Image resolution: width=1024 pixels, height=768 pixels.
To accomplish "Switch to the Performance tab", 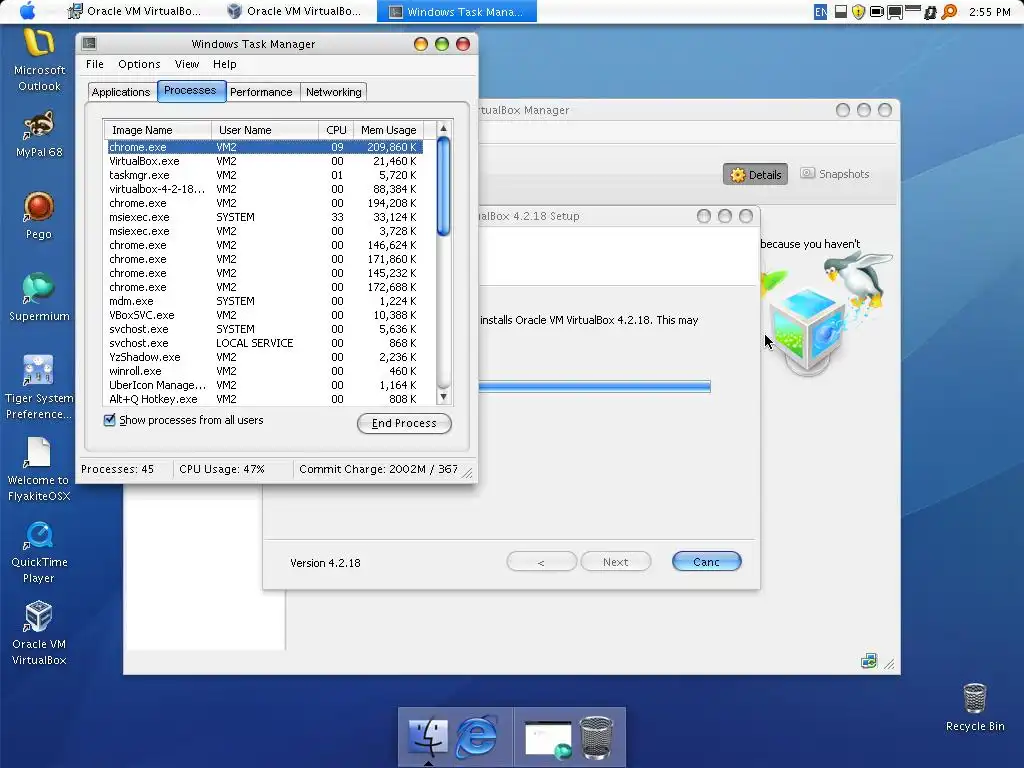I will (261, 92).
